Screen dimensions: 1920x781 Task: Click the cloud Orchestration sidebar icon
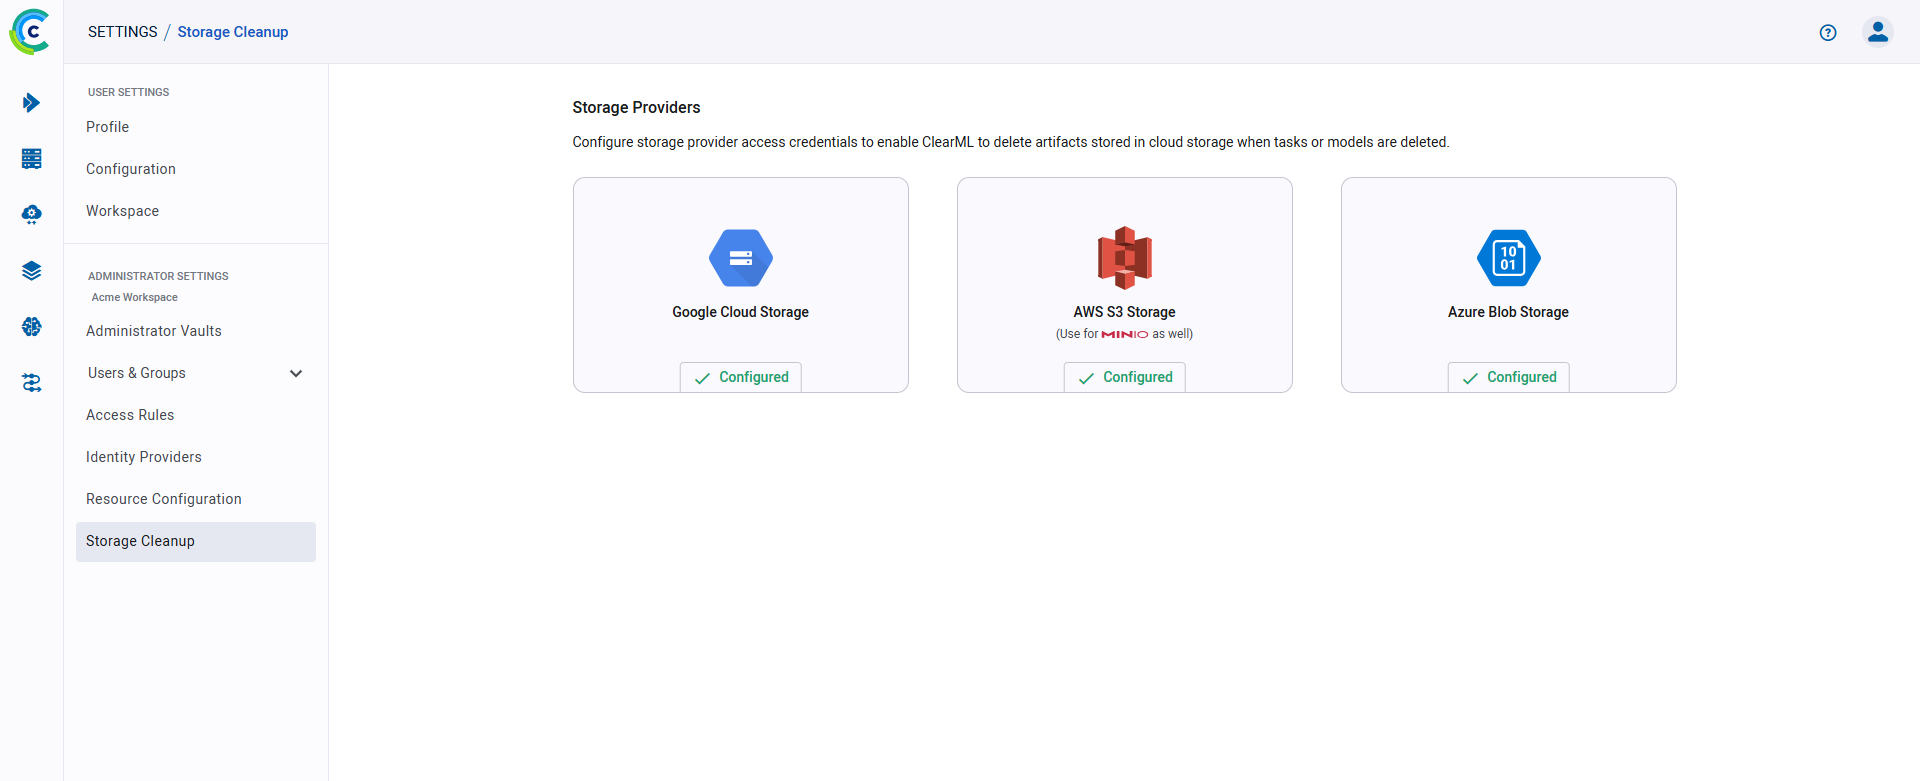coord(31,215)
